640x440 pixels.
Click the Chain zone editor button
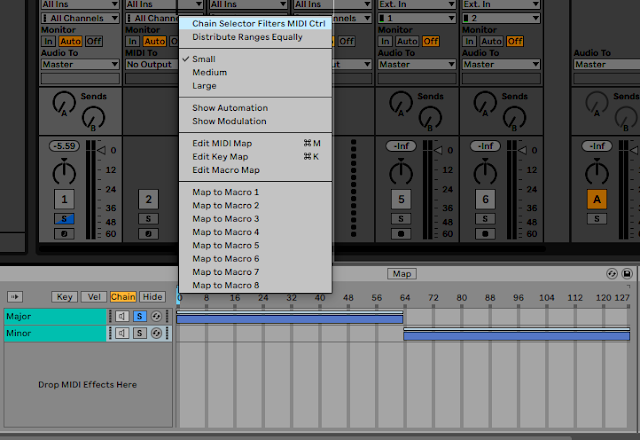123,297
